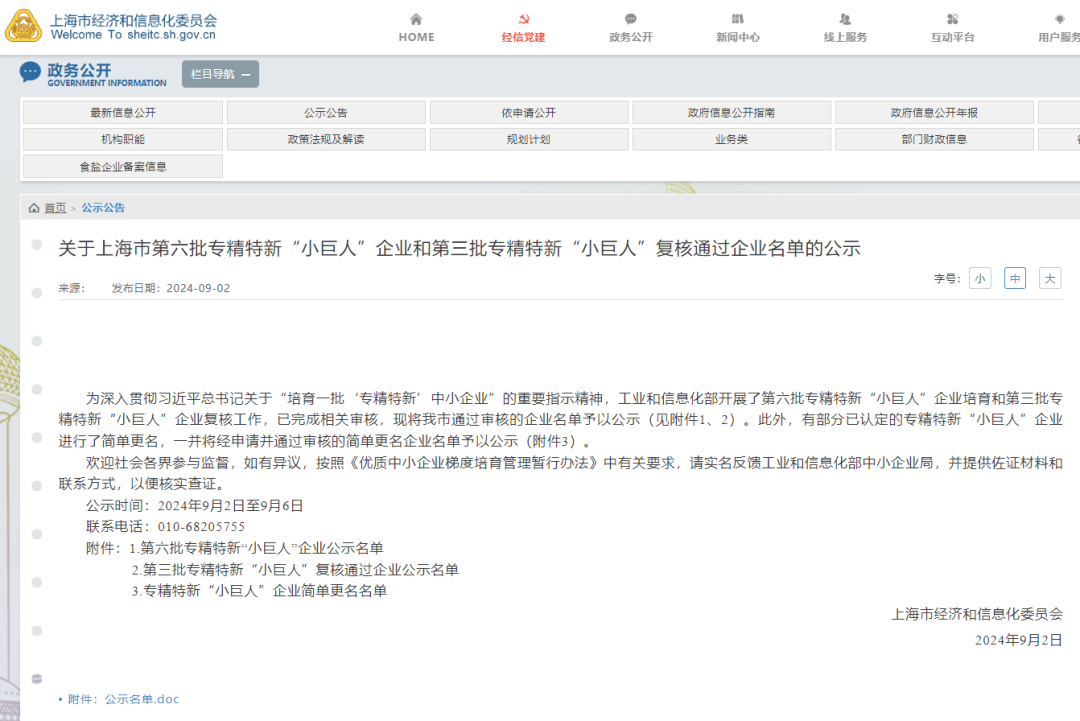Viewport: 1080px width, 721px height.
Task: Click the 新闻中心 news icon
Action: pos(738,19)
